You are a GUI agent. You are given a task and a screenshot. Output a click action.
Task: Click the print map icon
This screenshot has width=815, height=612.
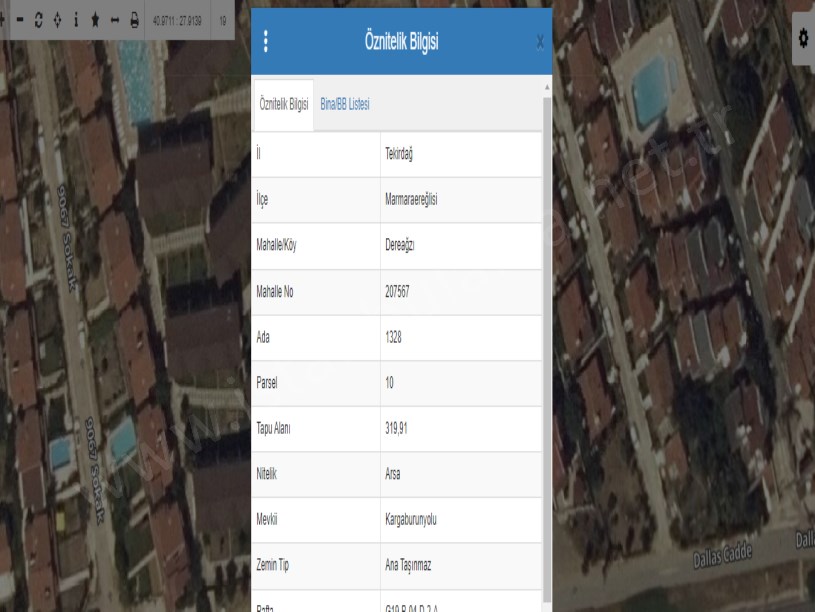(x=134, y=20)
